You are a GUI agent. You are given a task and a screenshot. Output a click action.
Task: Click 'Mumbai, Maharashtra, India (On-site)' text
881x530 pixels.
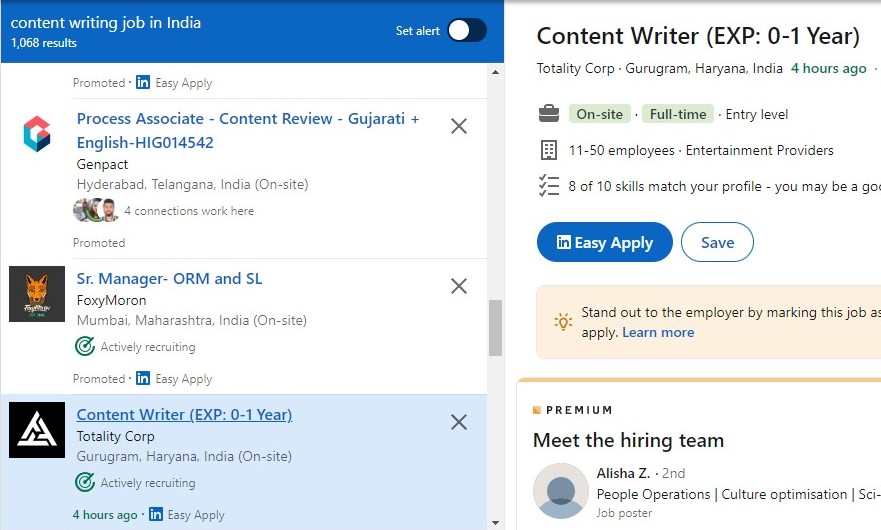pos(192,320)
